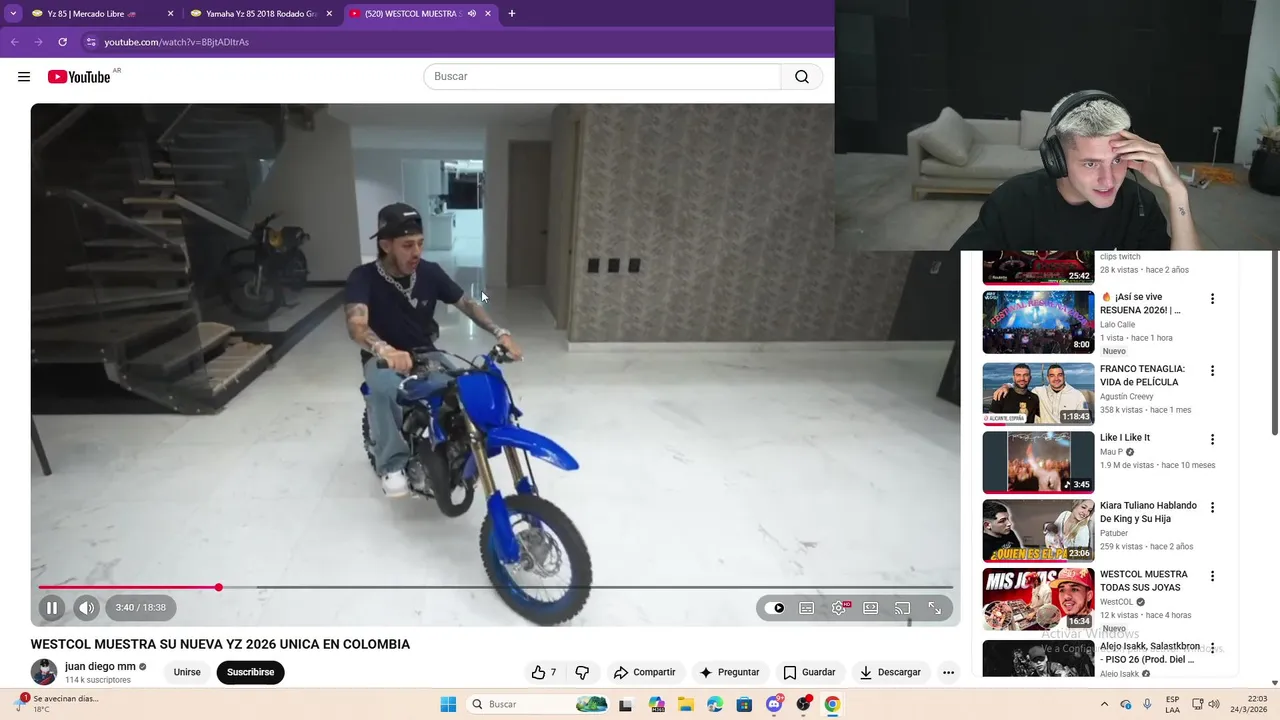This screenshot has height=720, width=1280.
Task: Pause the playing video
Action: [x=52, y=607]
